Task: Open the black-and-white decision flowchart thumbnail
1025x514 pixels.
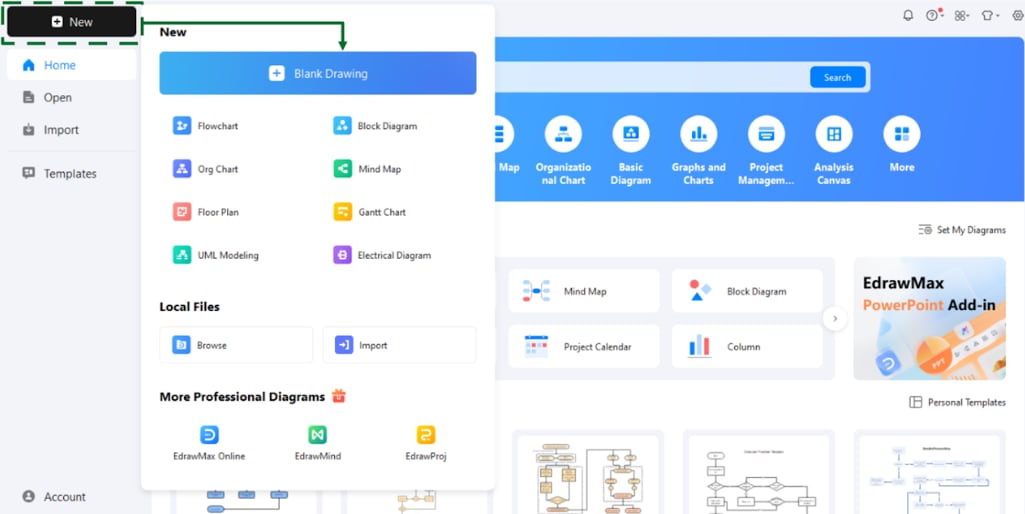Action: (758, 472)
